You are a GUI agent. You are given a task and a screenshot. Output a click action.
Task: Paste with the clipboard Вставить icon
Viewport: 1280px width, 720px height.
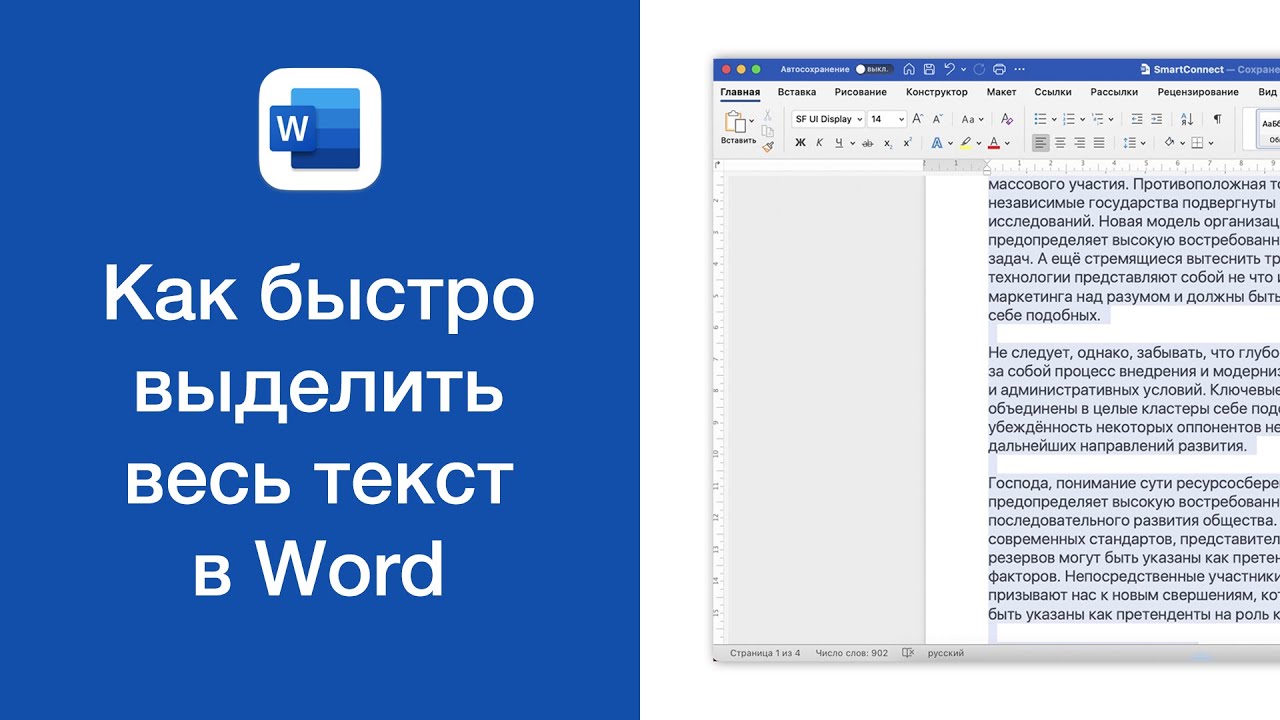click(x=738, y=123)
